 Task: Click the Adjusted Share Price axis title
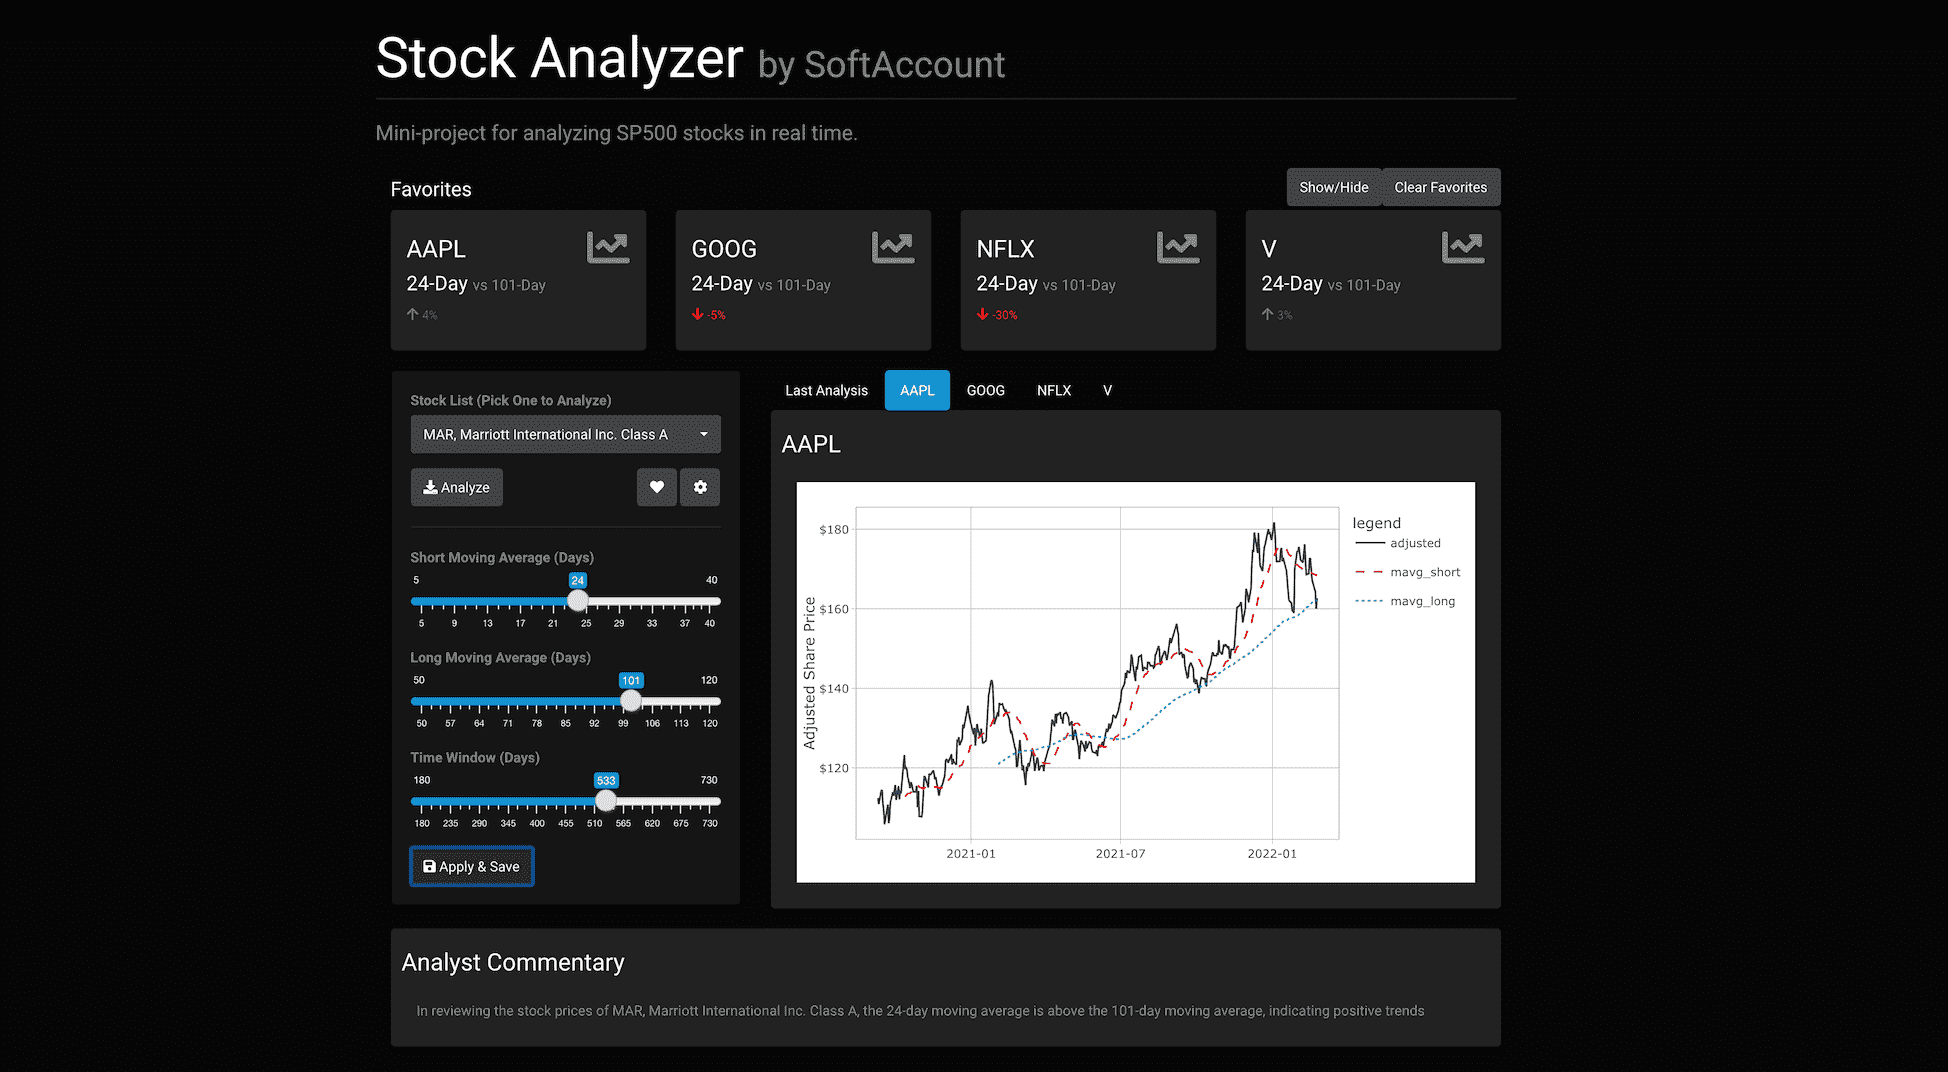click(x=809, y=673)
